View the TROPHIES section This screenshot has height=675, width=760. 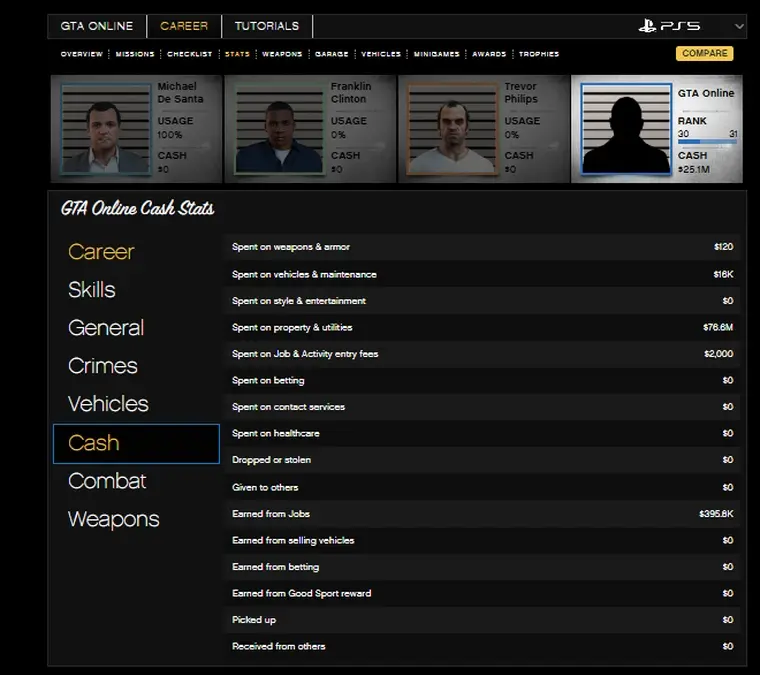point(539,54)
